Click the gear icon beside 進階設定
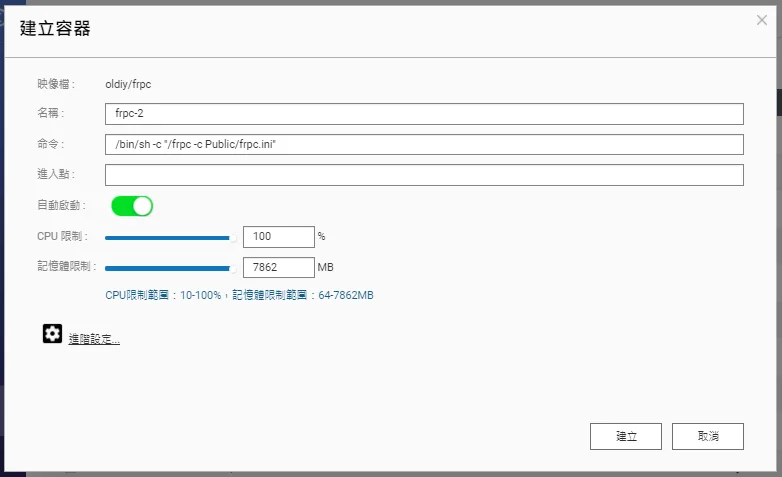782x477 pixels. click(x=52, y=334)
